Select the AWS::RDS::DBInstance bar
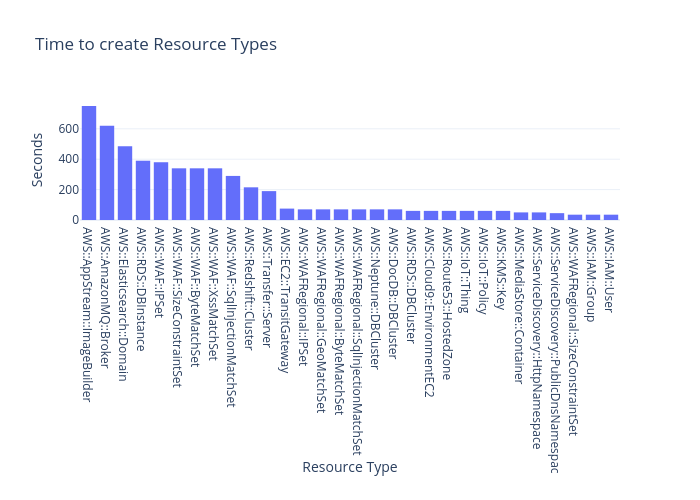This screenshot has width=700, height=500. tap(143, 190)
